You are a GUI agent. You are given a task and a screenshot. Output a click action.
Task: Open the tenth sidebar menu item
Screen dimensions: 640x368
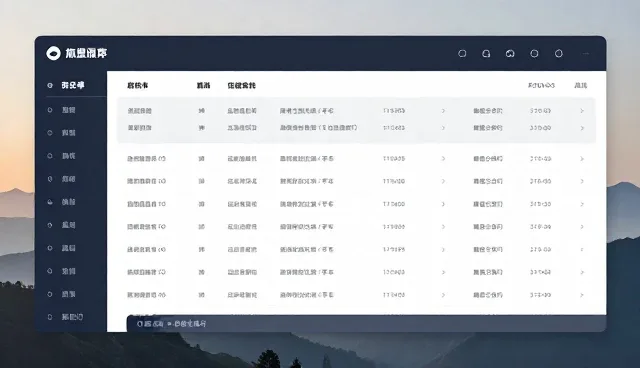pos(62,294)
